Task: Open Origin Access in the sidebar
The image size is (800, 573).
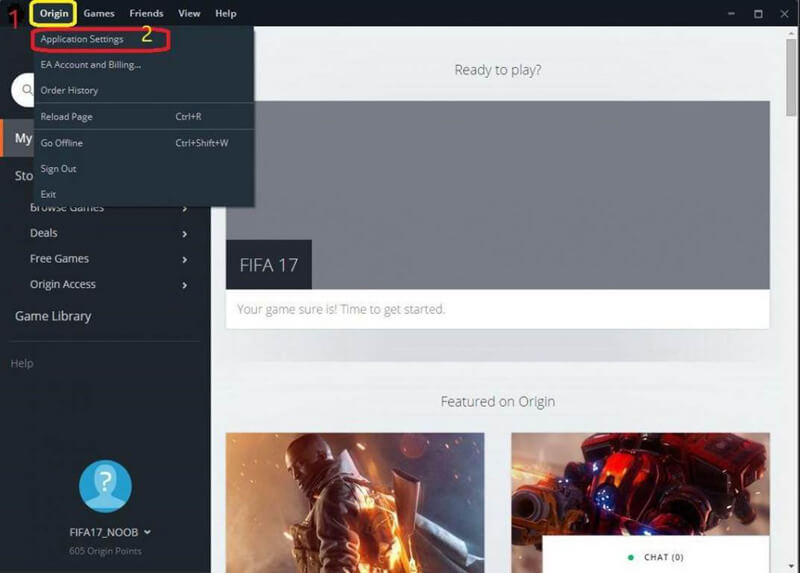Action: [x=63, y=284]
